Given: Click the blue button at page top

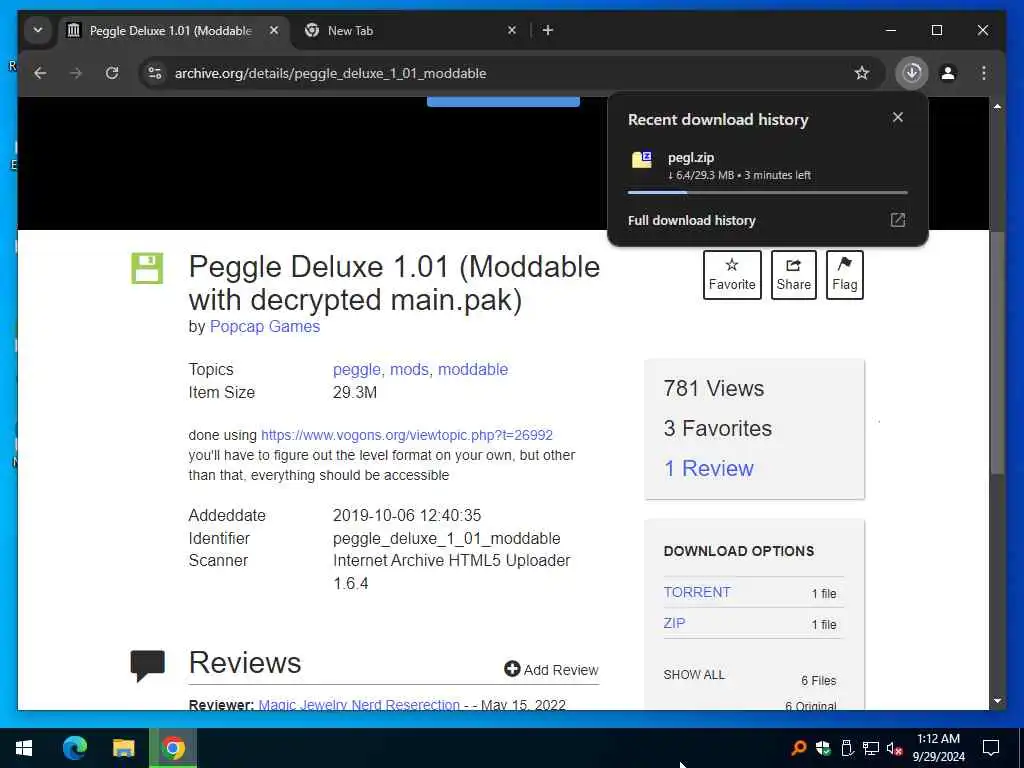Looking at the screenshot, I should tap(503, 101).
